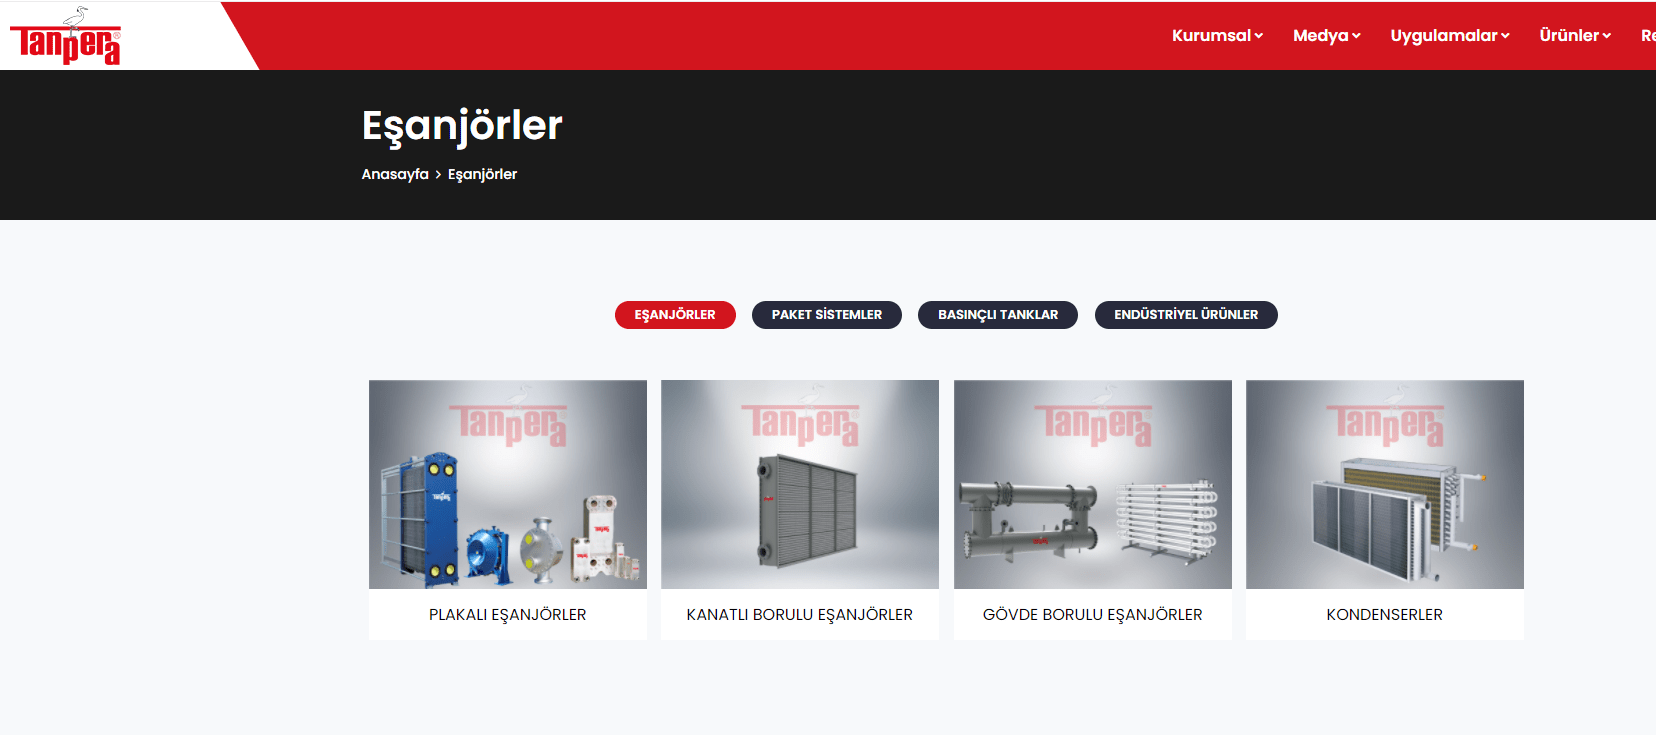Click GÖVDE BORULU EŞANJÖRLER title
This screenshot has height=735, width=1656.
click(1093, 615)
